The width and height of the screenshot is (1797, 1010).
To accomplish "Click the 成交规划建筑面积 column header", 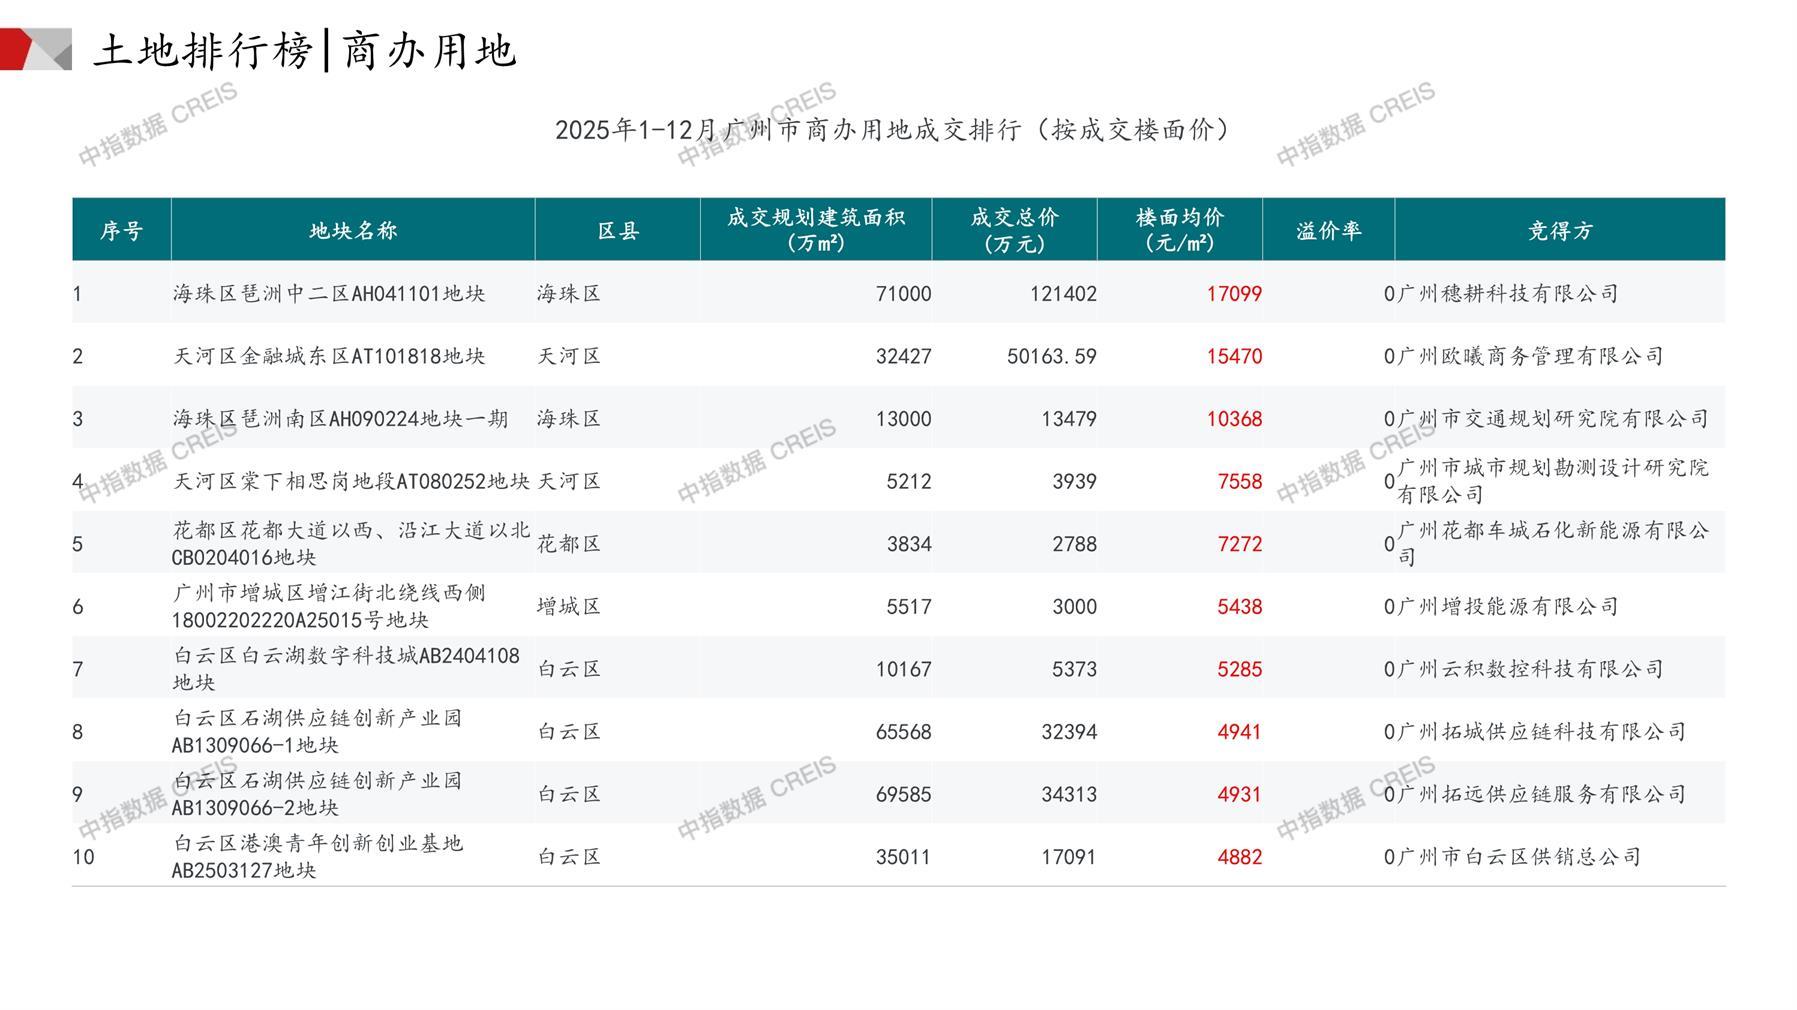I will click(x=815, y=230).
